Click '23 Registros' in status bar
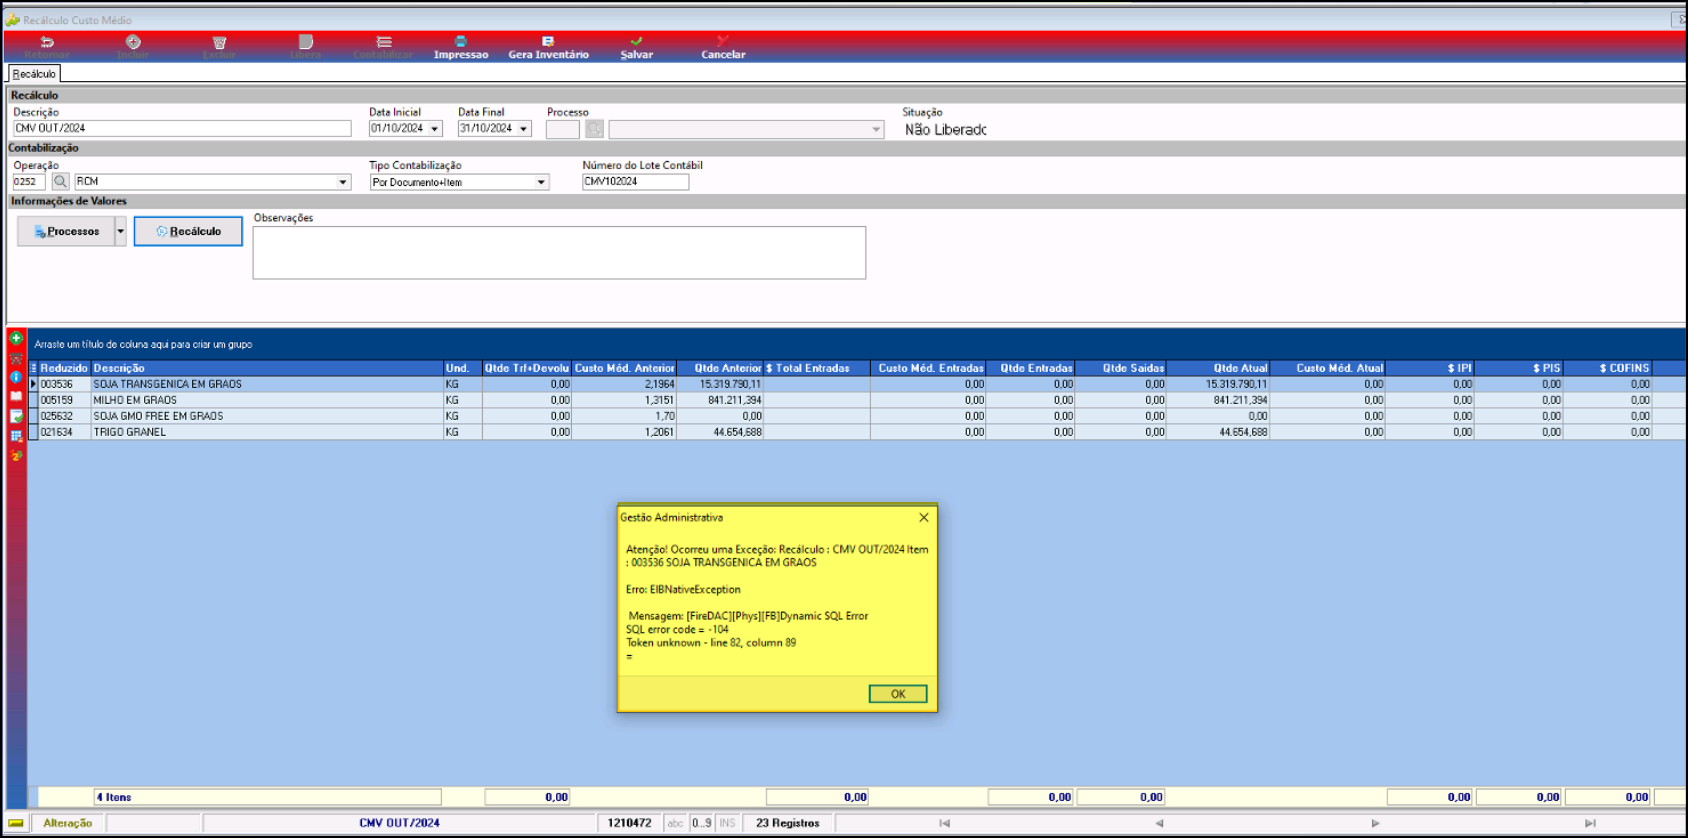Image resolution: width=1688 pixels, height=838 pixels. click(787, 823)
